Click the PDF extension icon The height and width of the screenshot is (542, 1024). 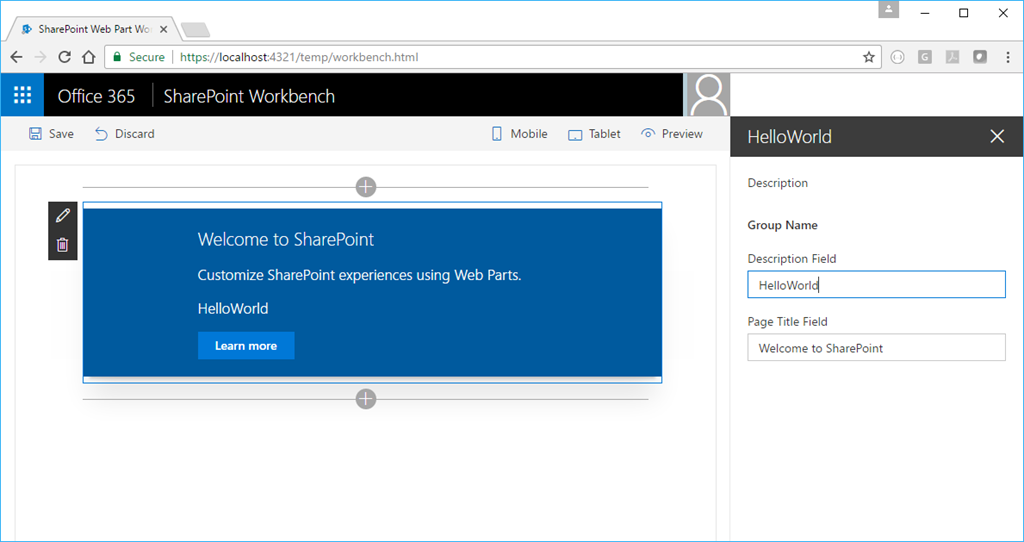(x=952, y=57)
